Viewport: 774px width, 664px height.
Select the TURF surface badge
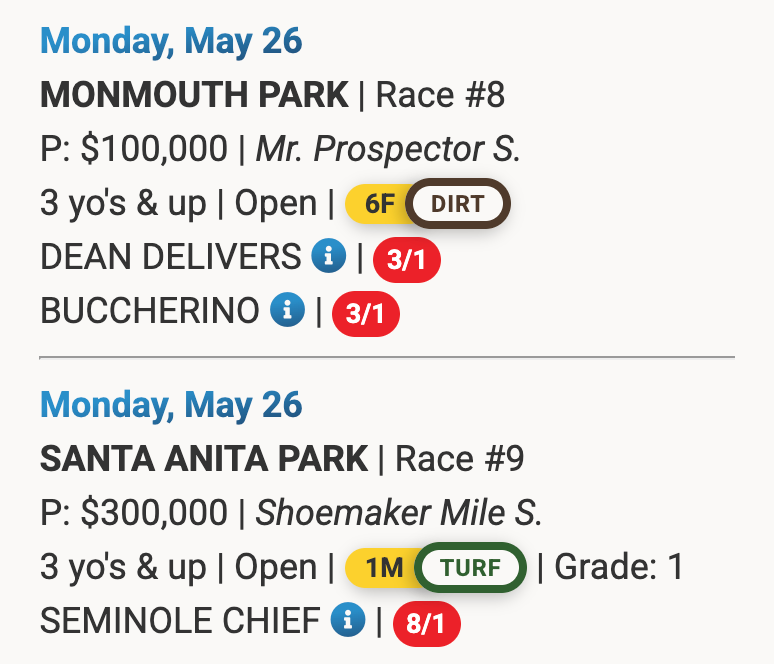[470, 567]
